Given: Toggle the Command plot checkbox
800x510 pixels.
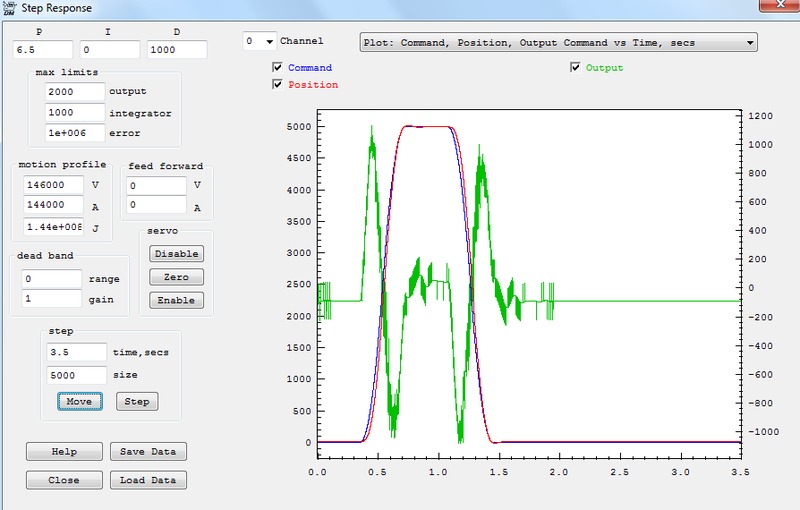Looking at the screenshot, I should 278,68.
